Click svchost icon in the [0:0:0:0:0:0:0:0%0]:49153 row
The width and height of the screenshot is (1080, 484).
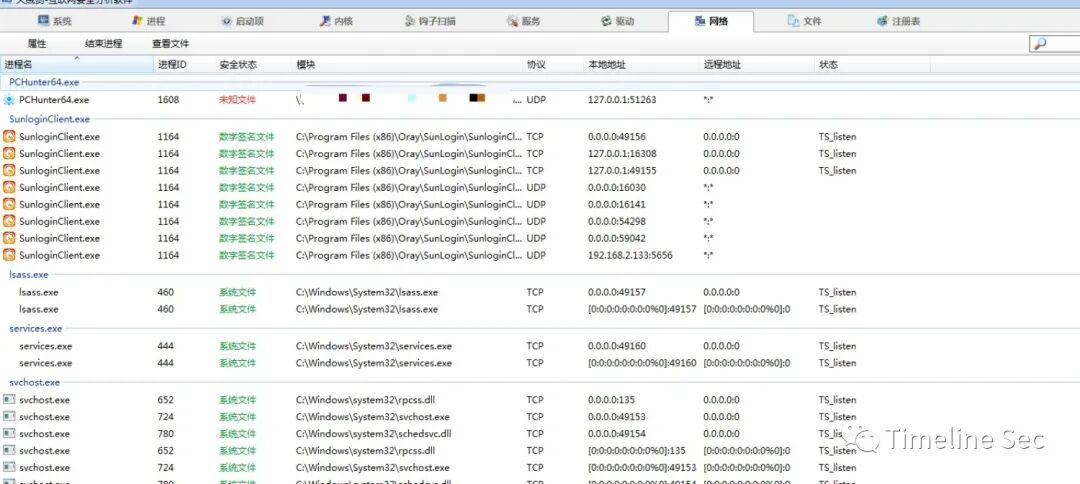pos(9,467)
